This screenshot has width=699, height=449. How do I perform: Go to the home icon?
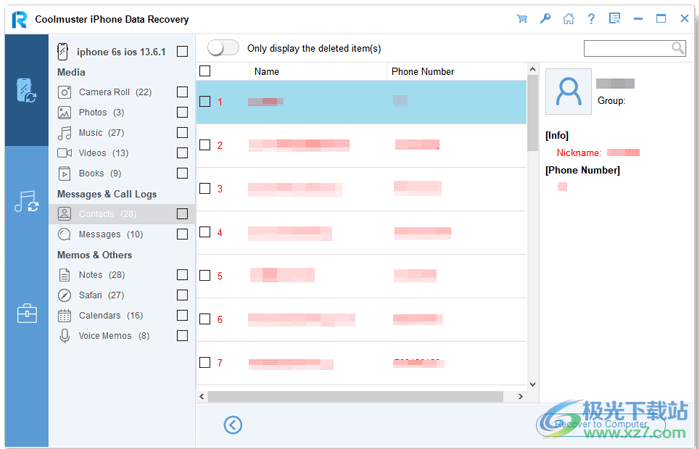568,19
